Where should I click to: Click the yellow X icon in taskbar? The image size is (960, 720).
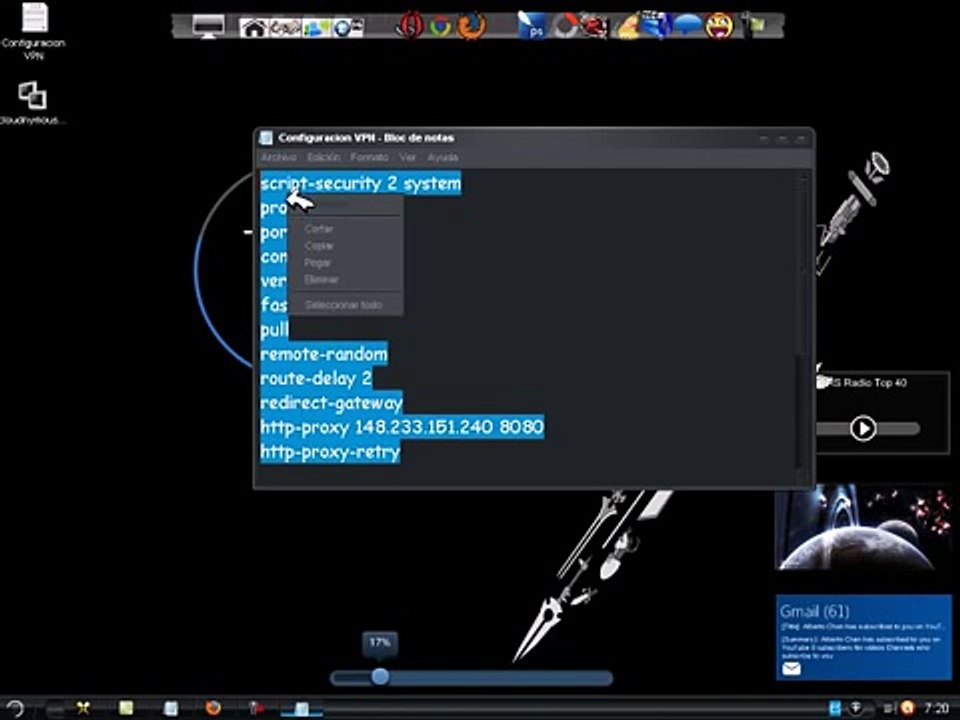(83, 708)
